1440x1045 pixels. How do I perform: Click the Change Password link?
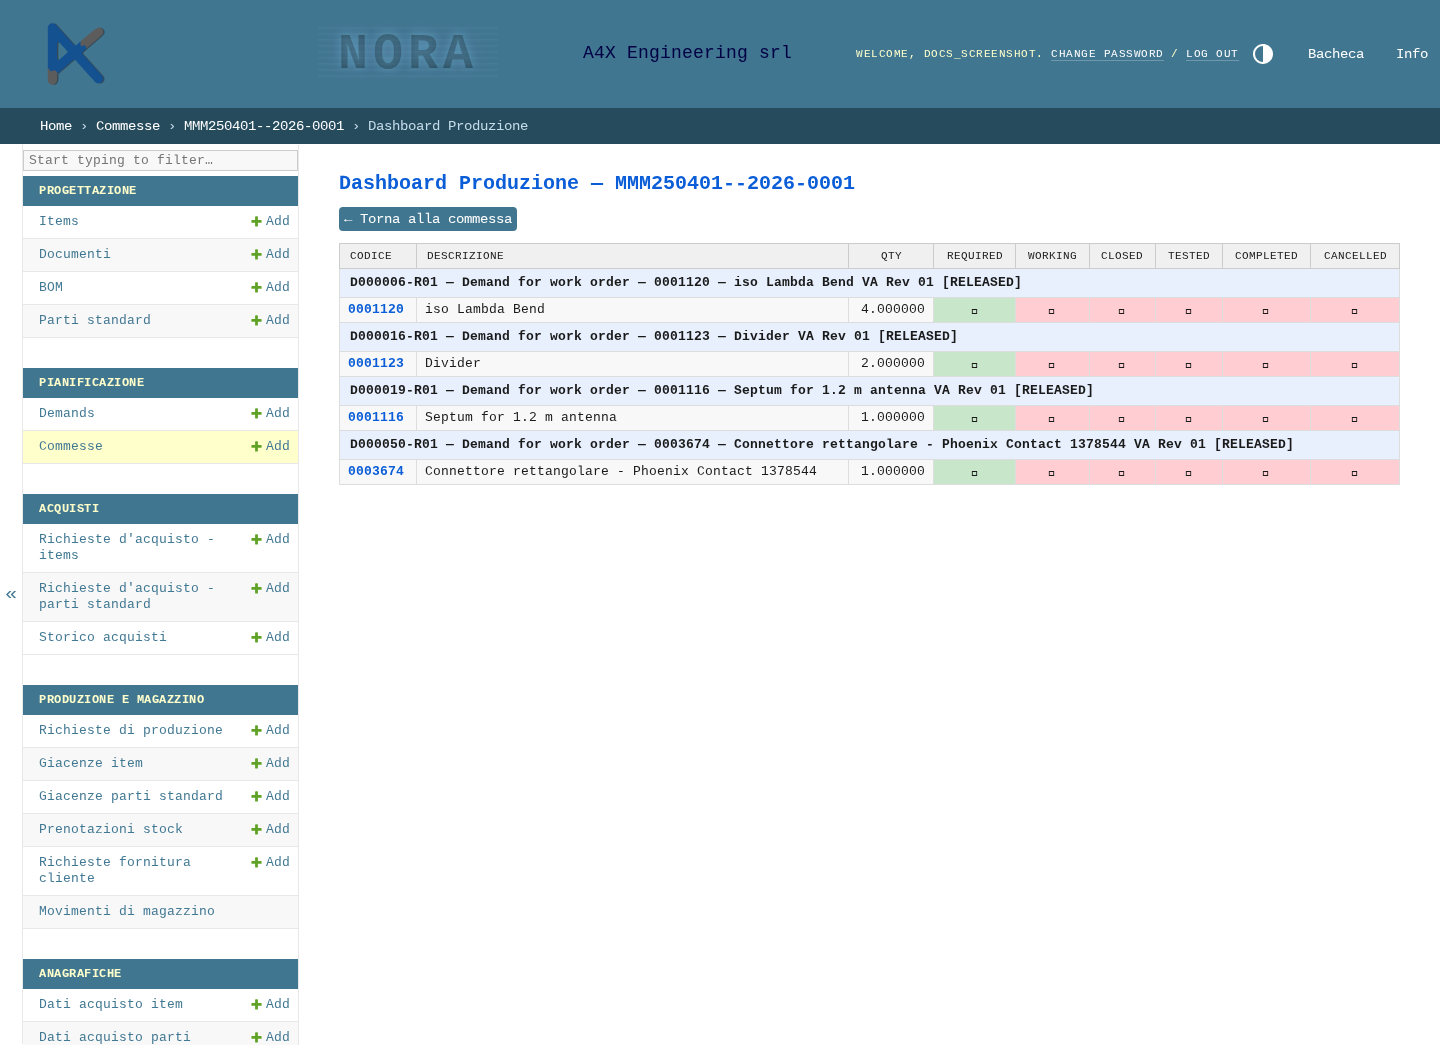tap(1107, 54)
